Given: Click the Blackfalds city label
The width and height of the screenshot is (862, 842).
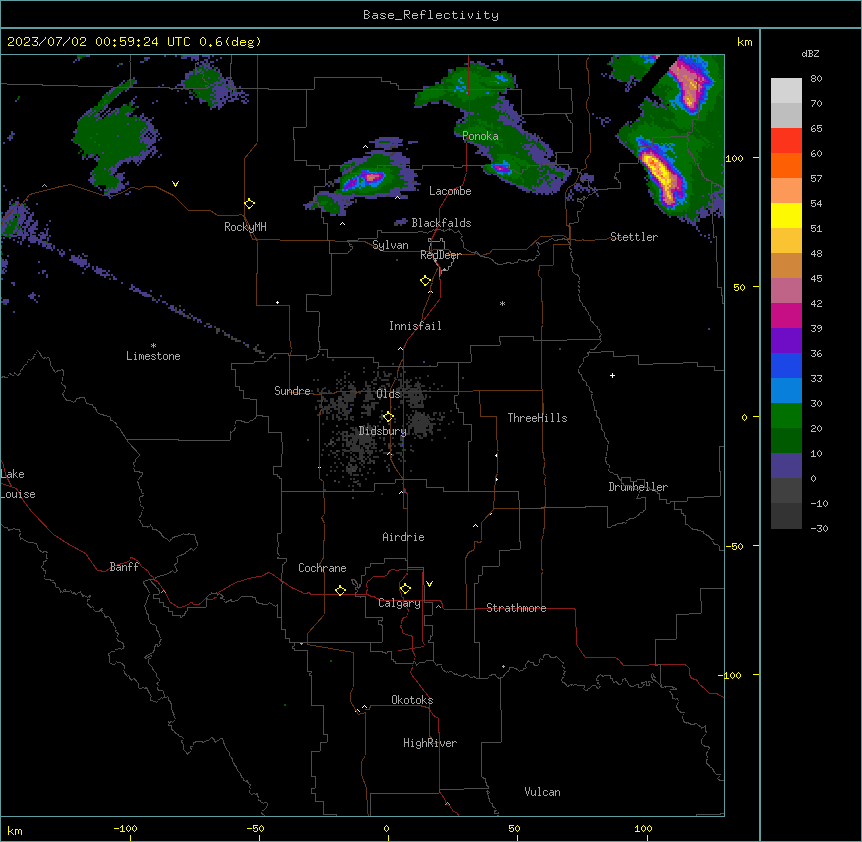Looking at the screenshot, I should [x=441, y=223].
